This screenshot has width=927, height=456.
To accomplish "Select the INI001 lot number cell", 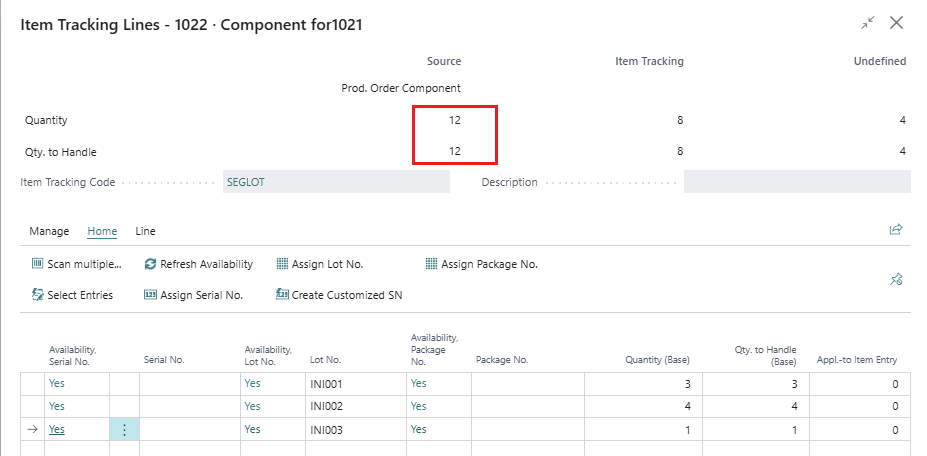I will (x=356, y=384).
